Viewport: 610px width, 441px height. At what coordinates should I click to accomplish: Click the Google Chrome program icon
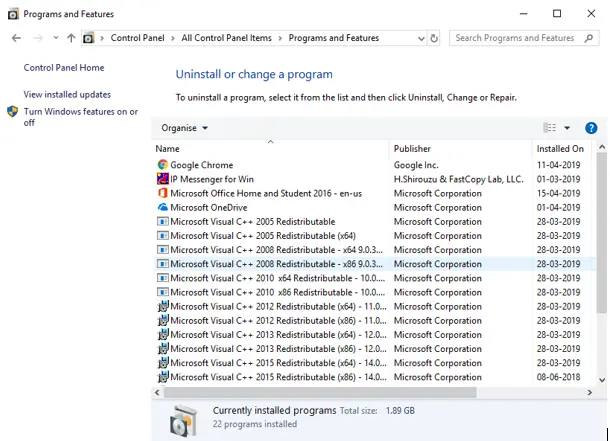[x=163, y=165]
